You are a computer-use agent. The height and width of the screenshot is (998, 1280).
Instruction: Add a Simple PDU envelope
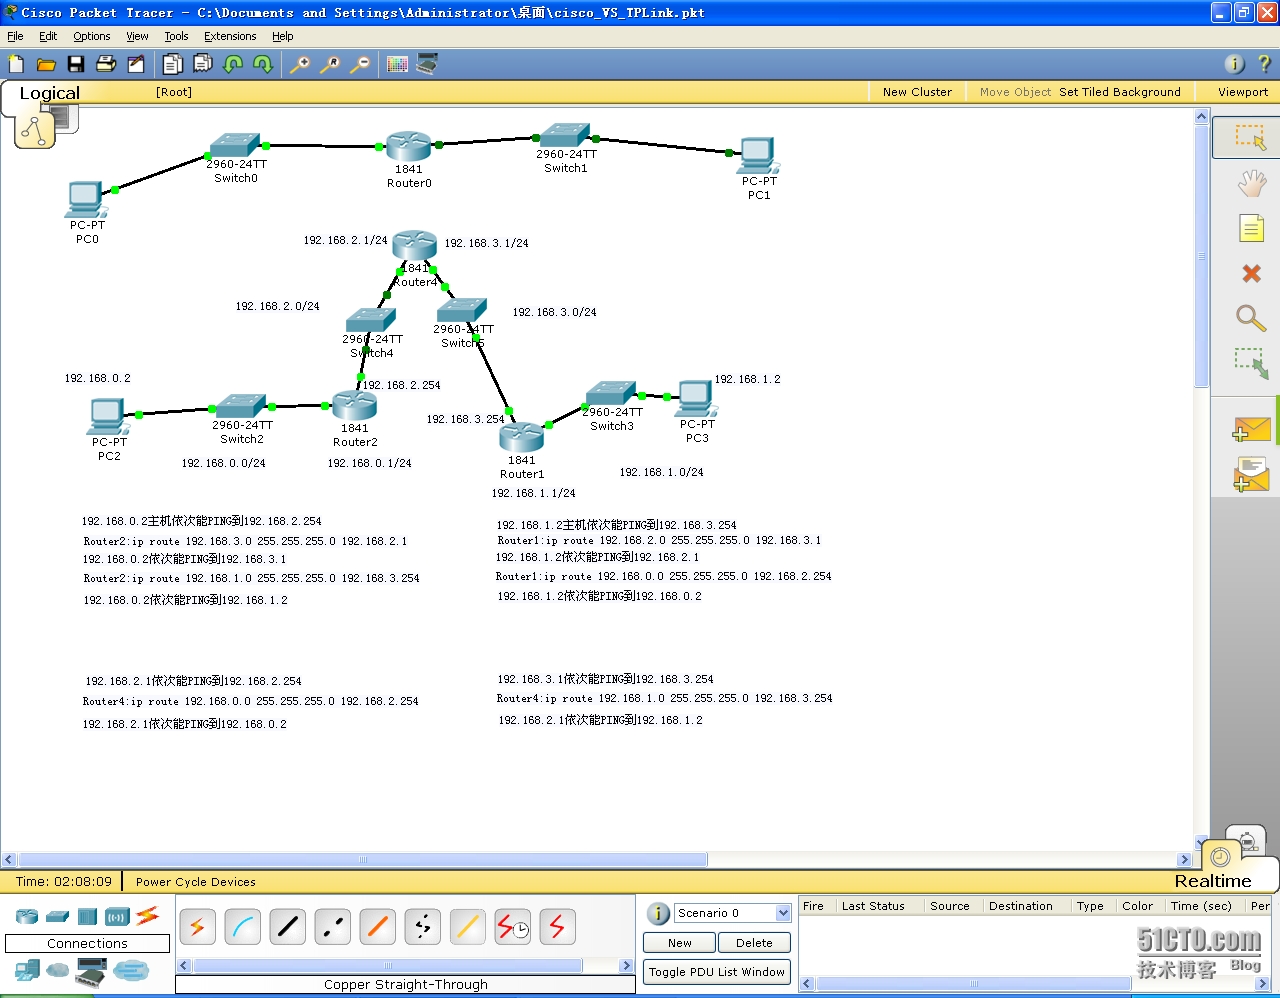pyautogui.click(x=1251, y=429)
